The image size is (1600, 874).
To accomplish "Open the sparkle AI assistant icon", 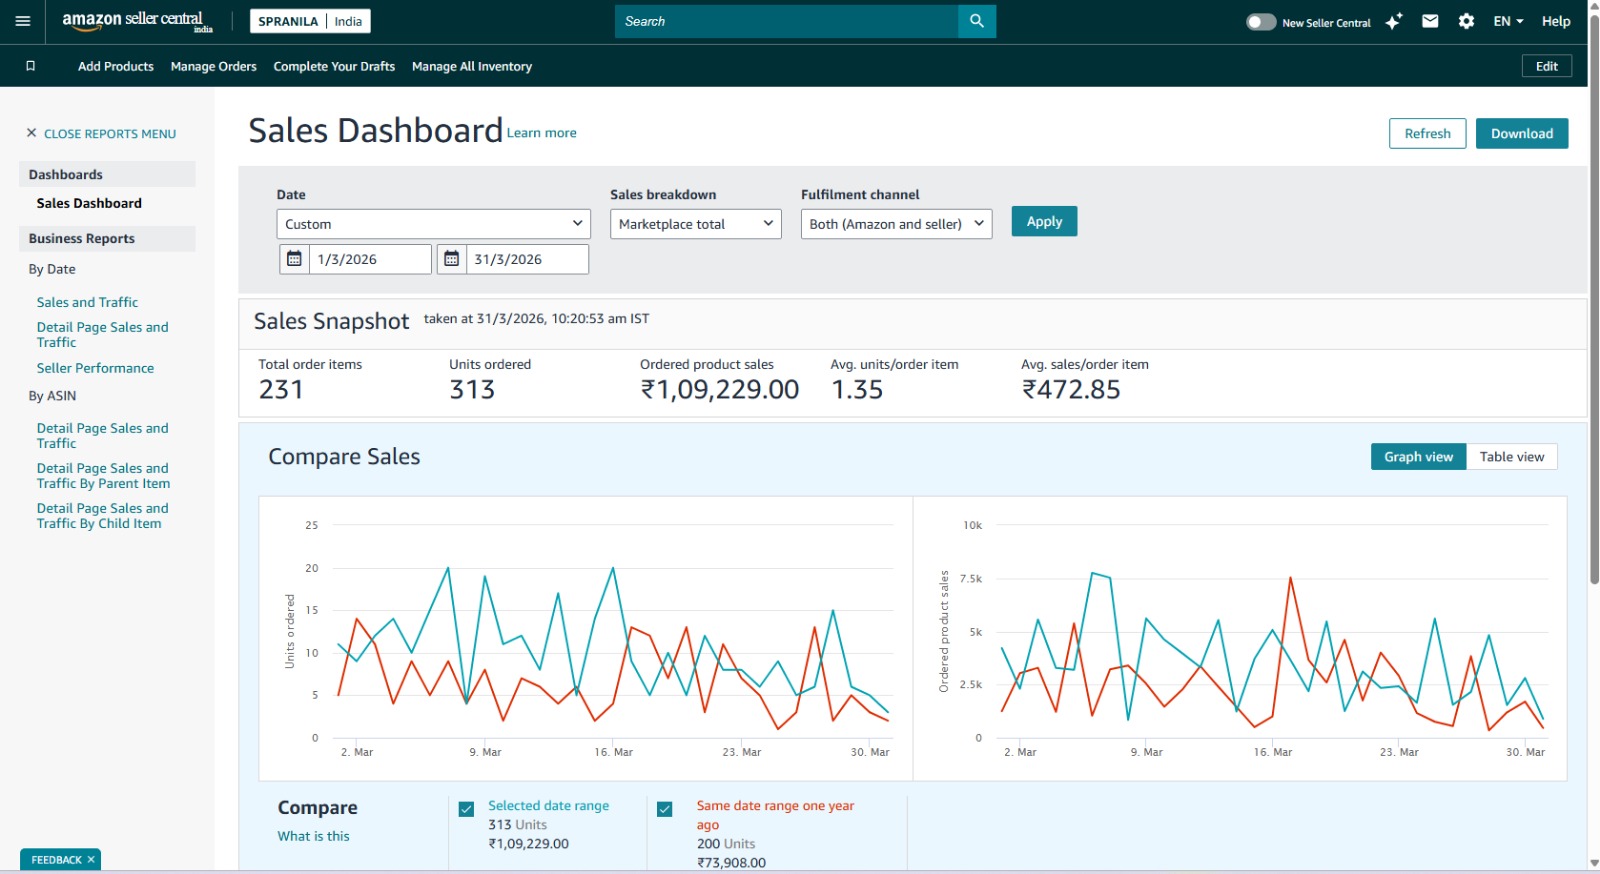I will tap(1394, 21).
